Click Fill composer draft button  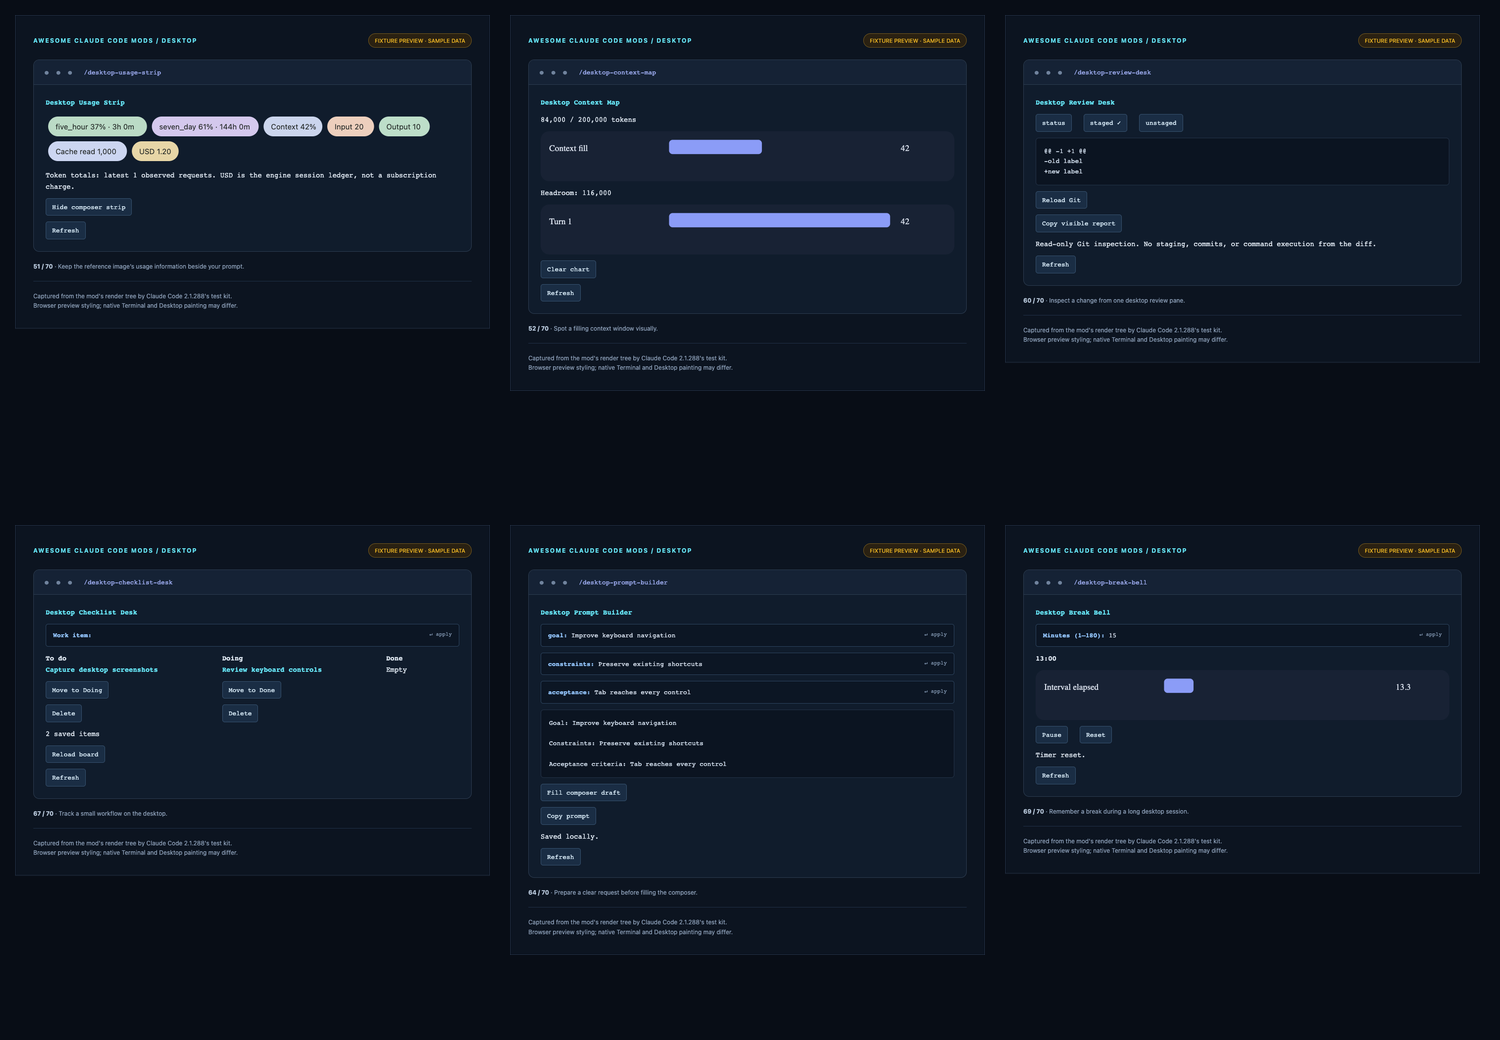tap(583, 792)
